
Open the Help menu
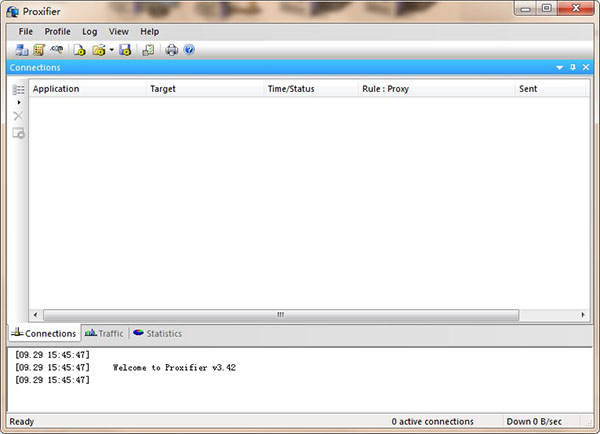coord(150,32)
